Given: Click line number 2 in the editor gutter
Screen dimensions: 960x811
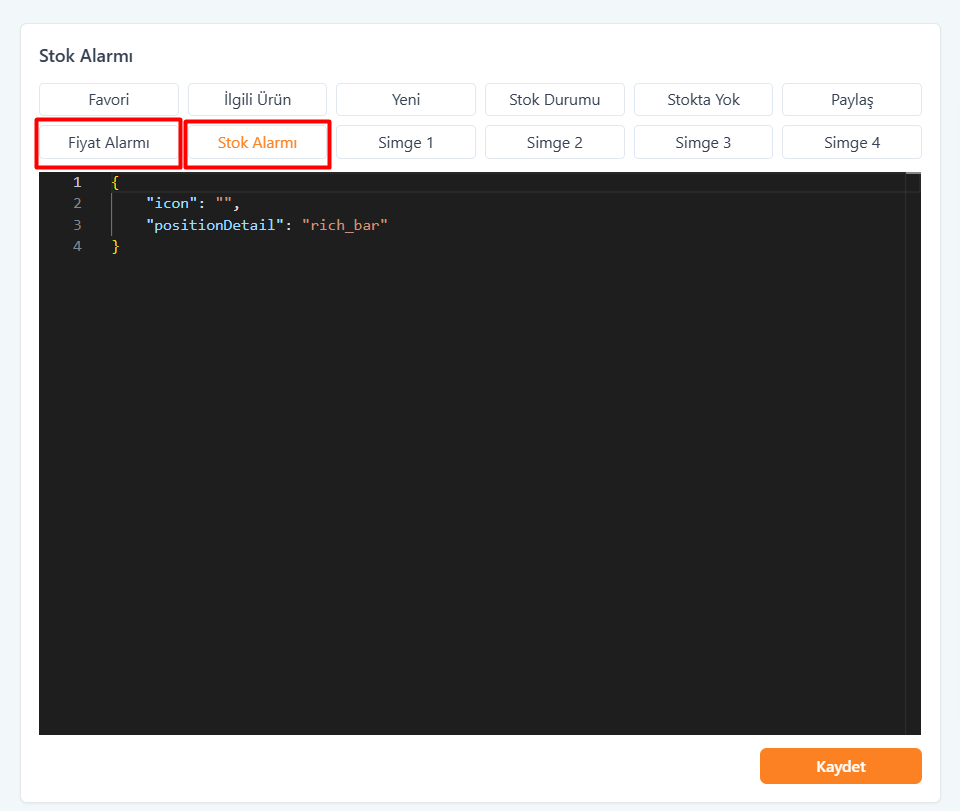Looking at the screenshot, I should pyautogui.click(x=77, y=204).
